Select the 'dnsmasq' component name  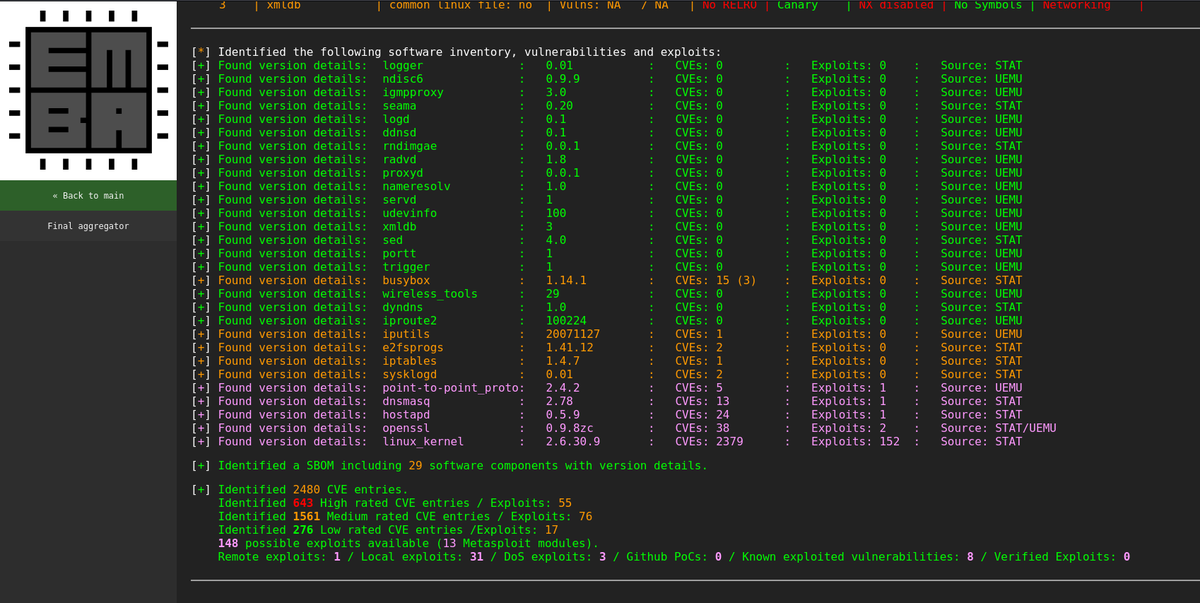[407, 401]
